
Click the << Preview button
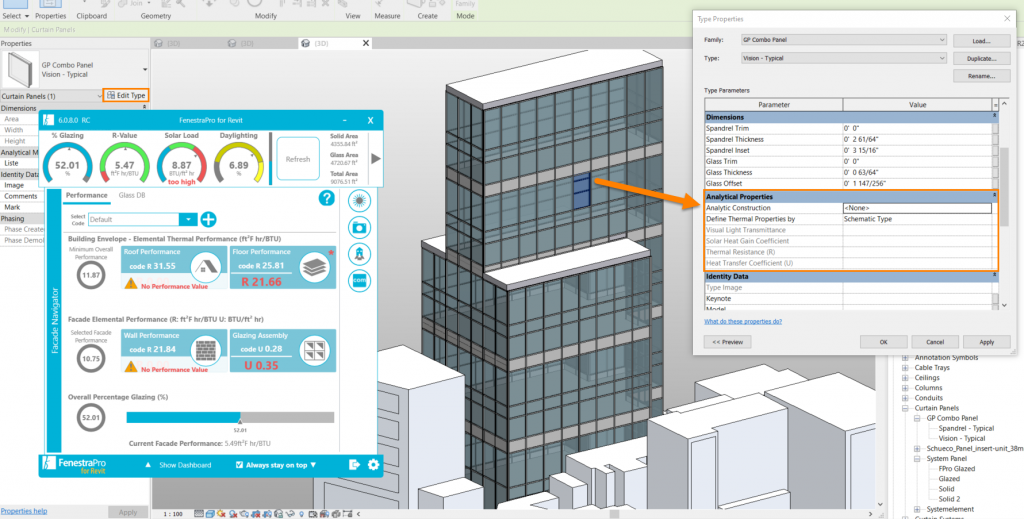[728, 341]
